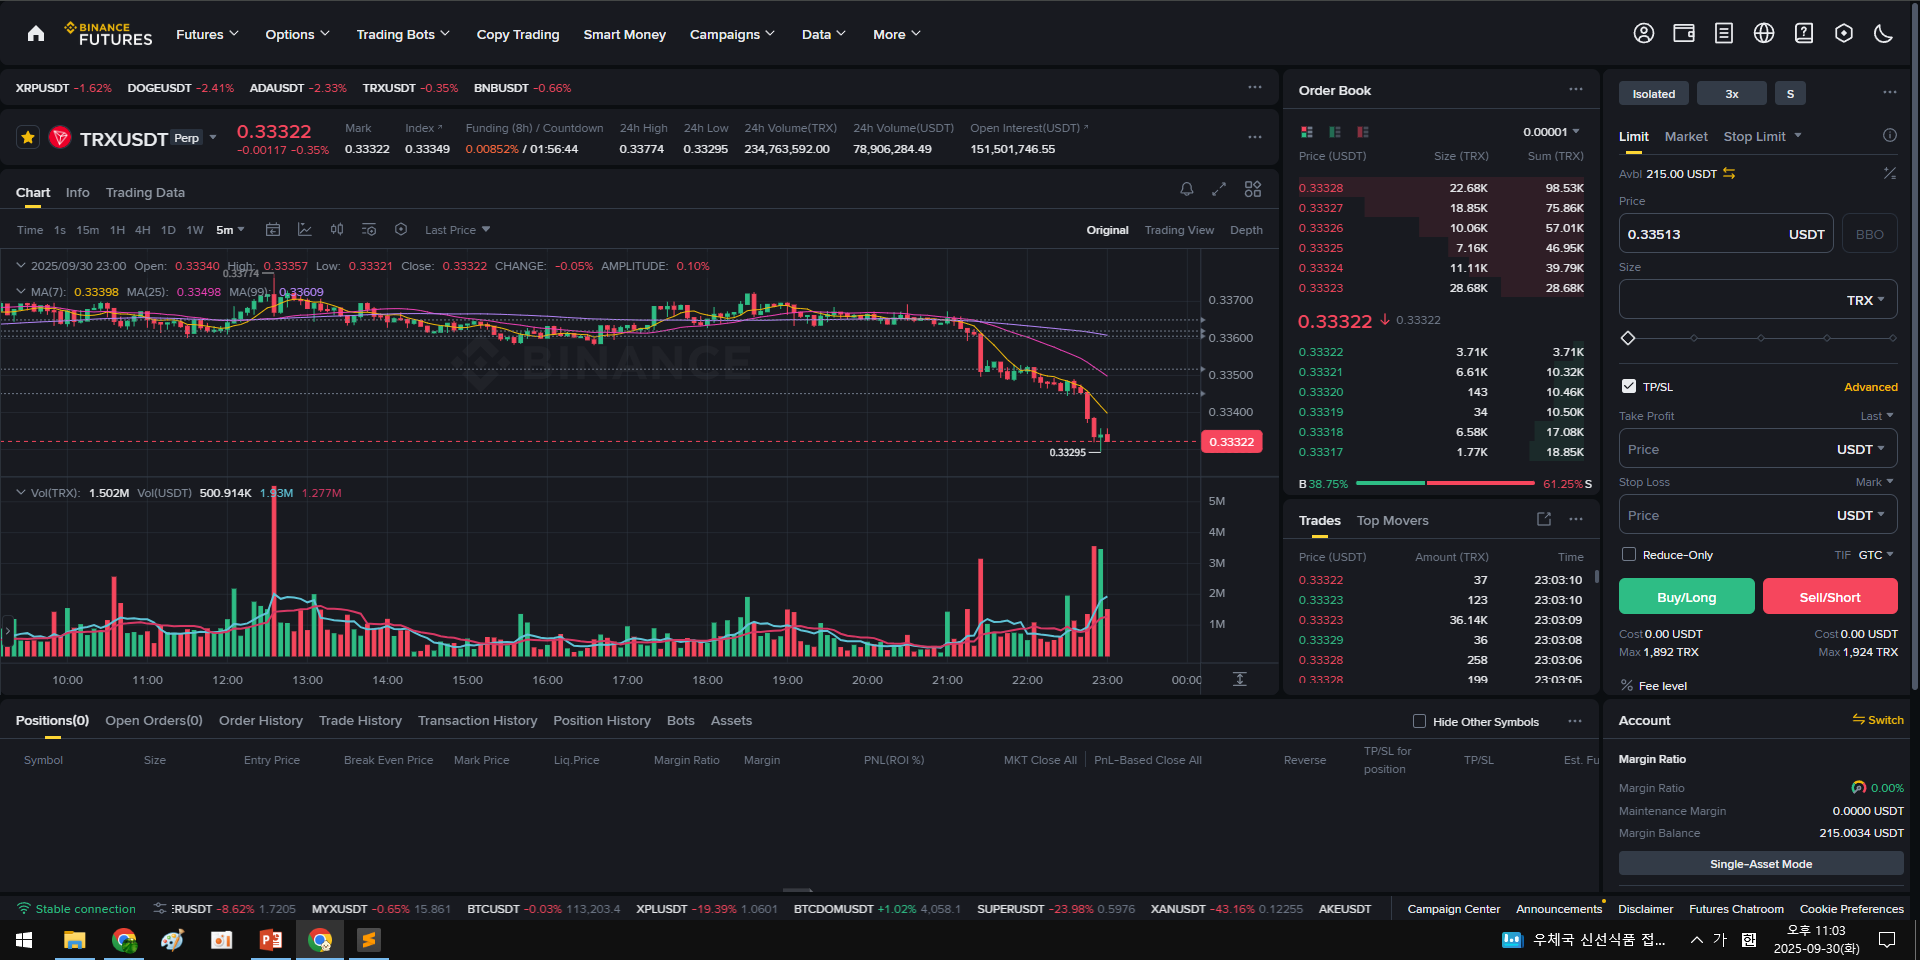Open Stop Loss trigger Mark dropdown
The width and height of the screenshot is (1920, 960).
tap(1874, 482)
